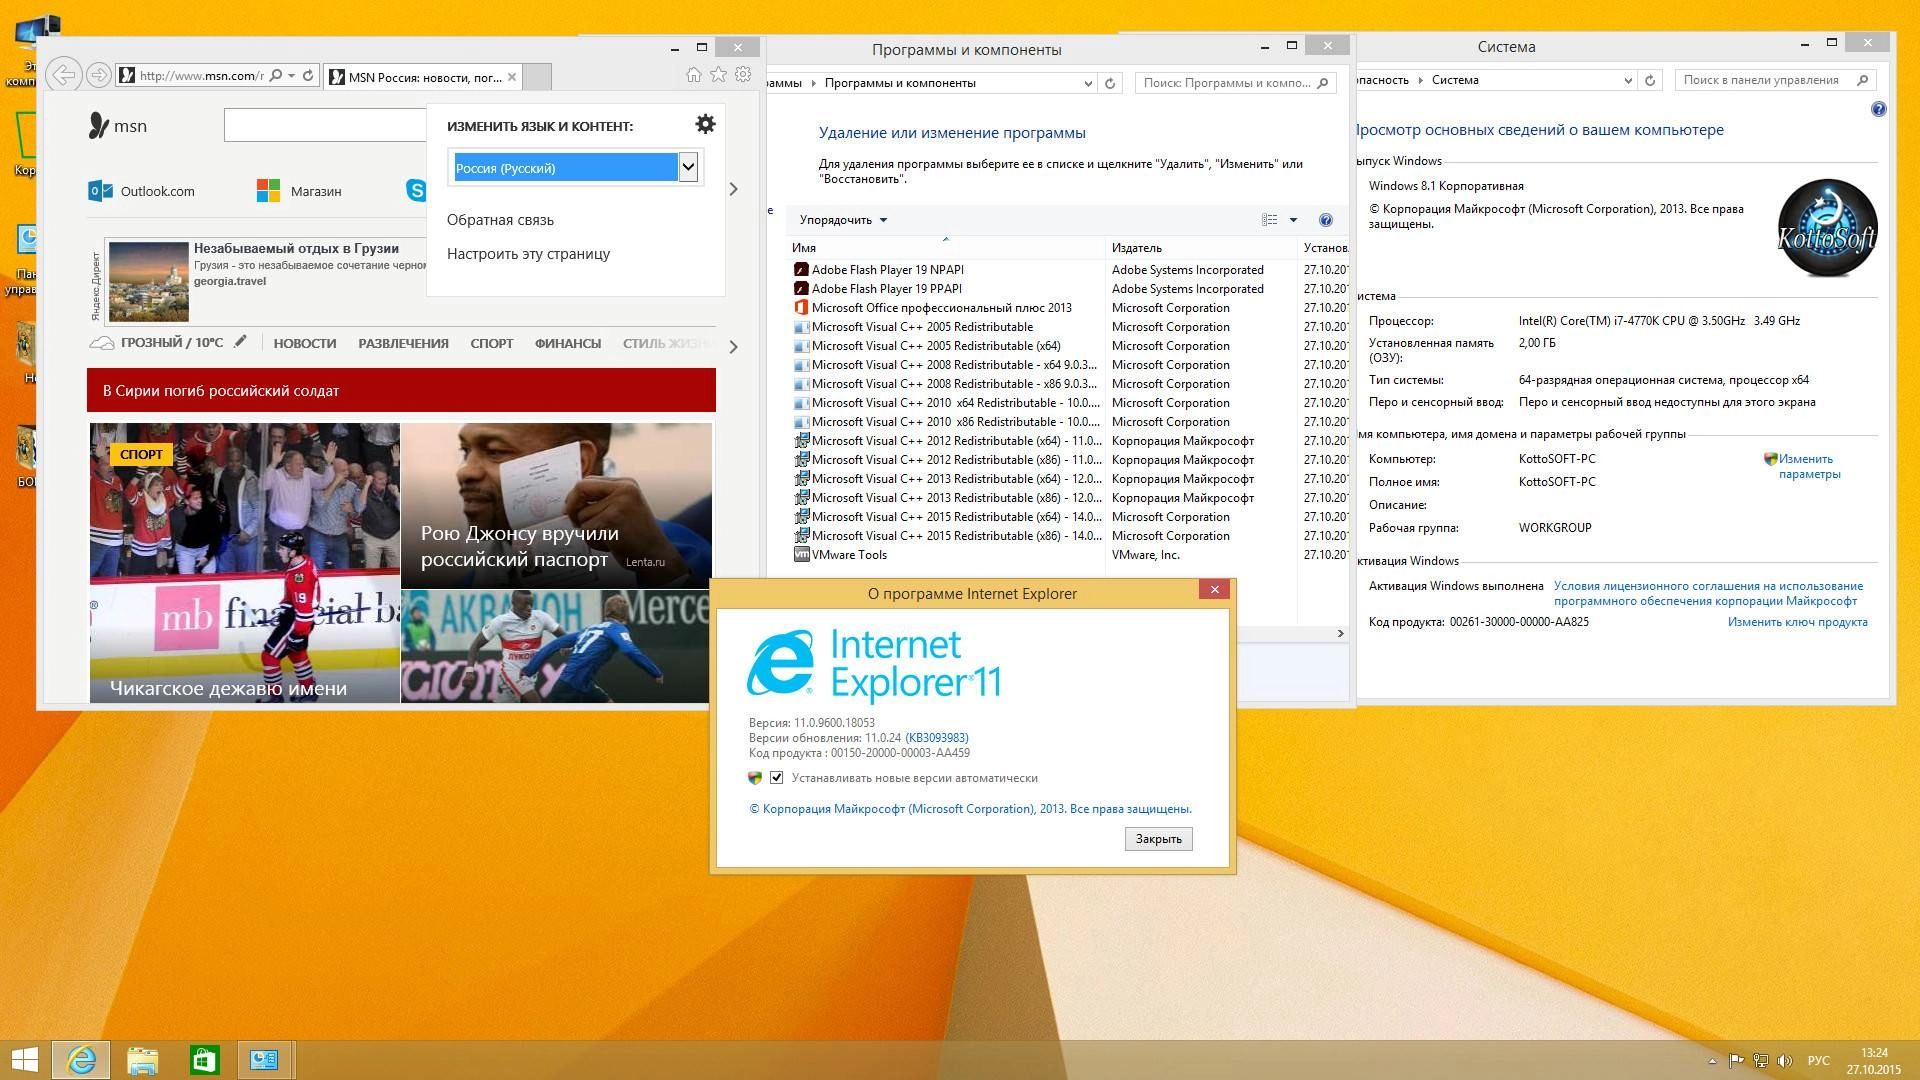Open IE address bar dropdown arrow
This screenshot has width=1920, height=1080.
pyautogui.click(x=291, y=75)
